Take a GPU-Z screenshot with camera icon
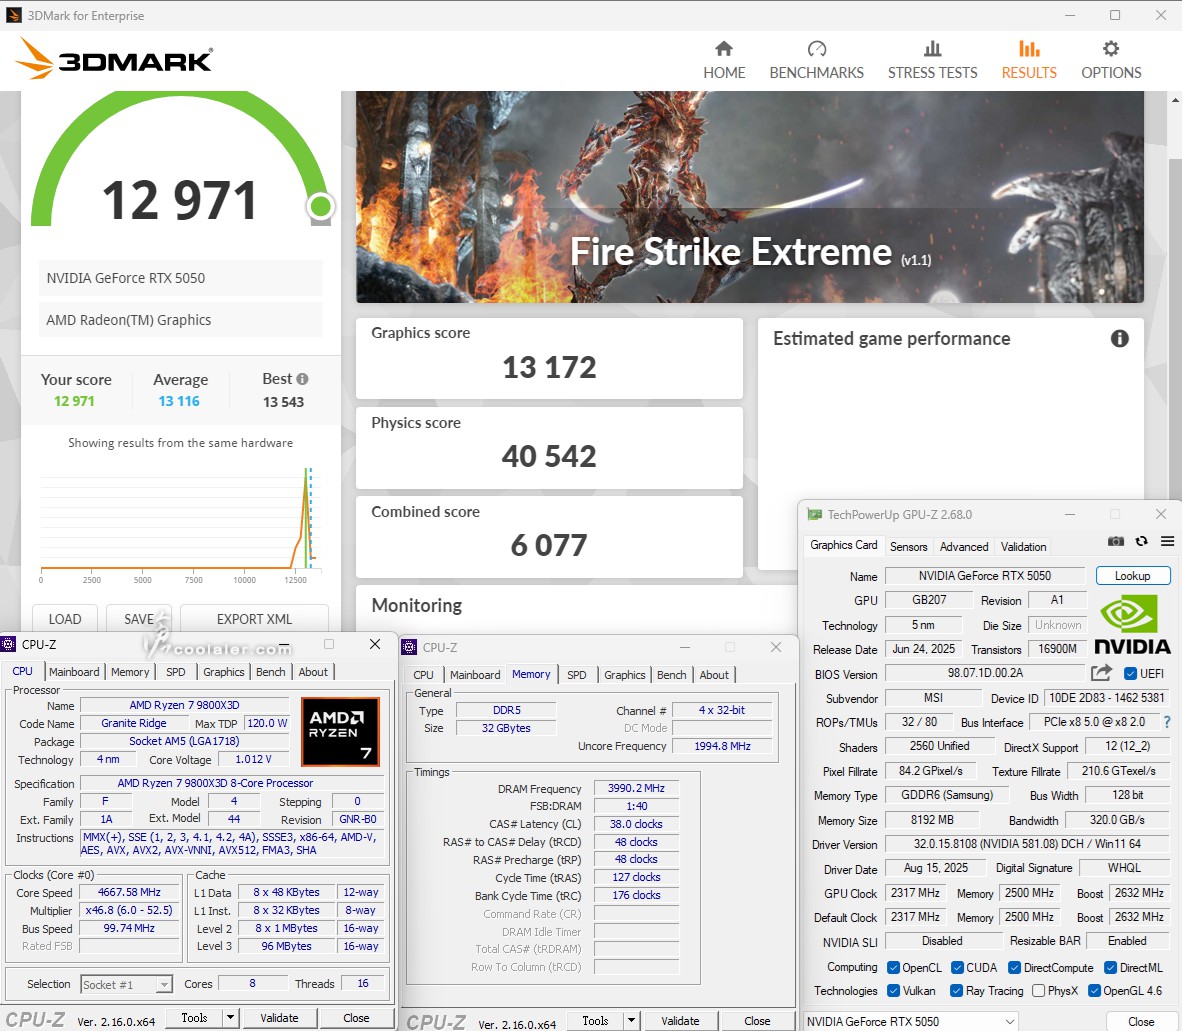The image size is (1182, 1031). tap(1116, 541)
